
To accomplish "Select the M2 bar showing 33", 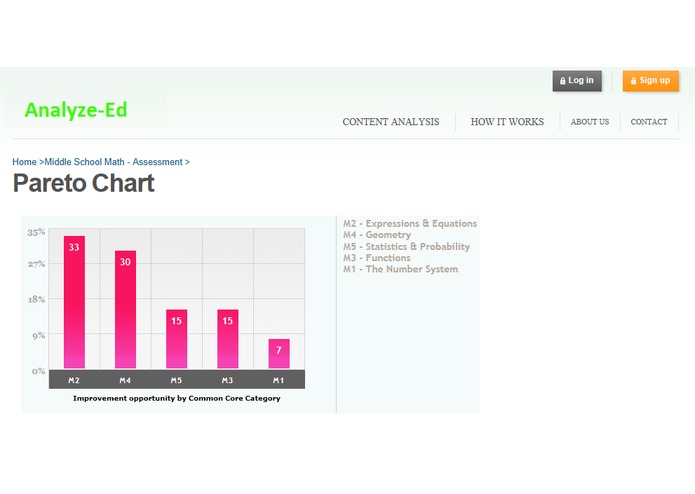I will tap(74, 302).
